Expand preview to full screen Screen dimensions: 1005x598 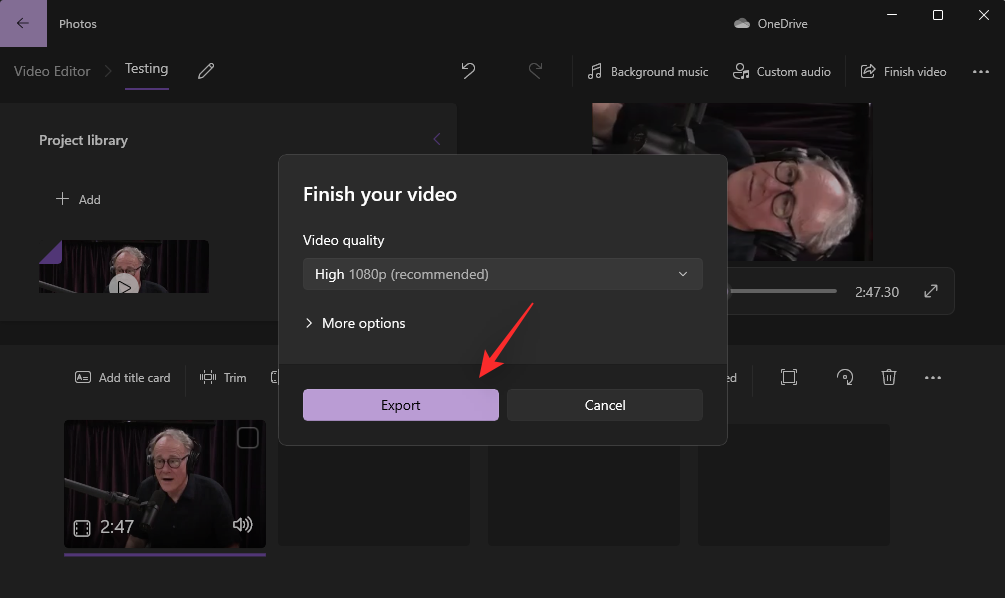pyautogui.click(x=931, y=291)
